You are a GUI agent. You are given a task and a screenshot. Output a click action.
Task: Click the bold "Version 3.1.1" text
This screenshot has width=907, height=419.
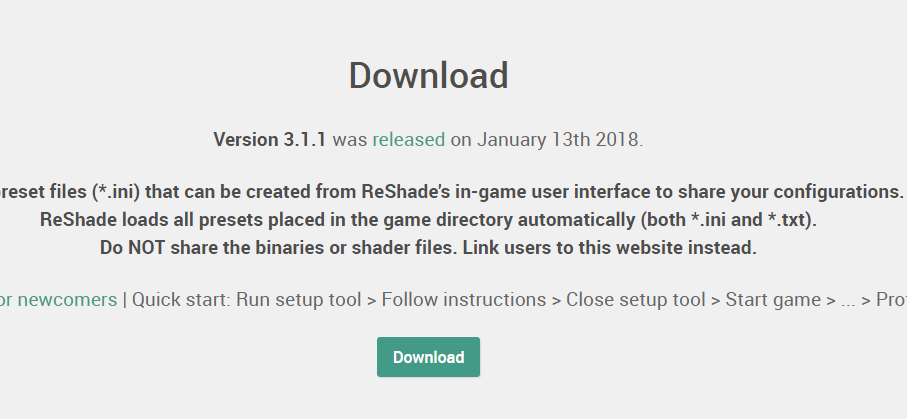(270, 139)
